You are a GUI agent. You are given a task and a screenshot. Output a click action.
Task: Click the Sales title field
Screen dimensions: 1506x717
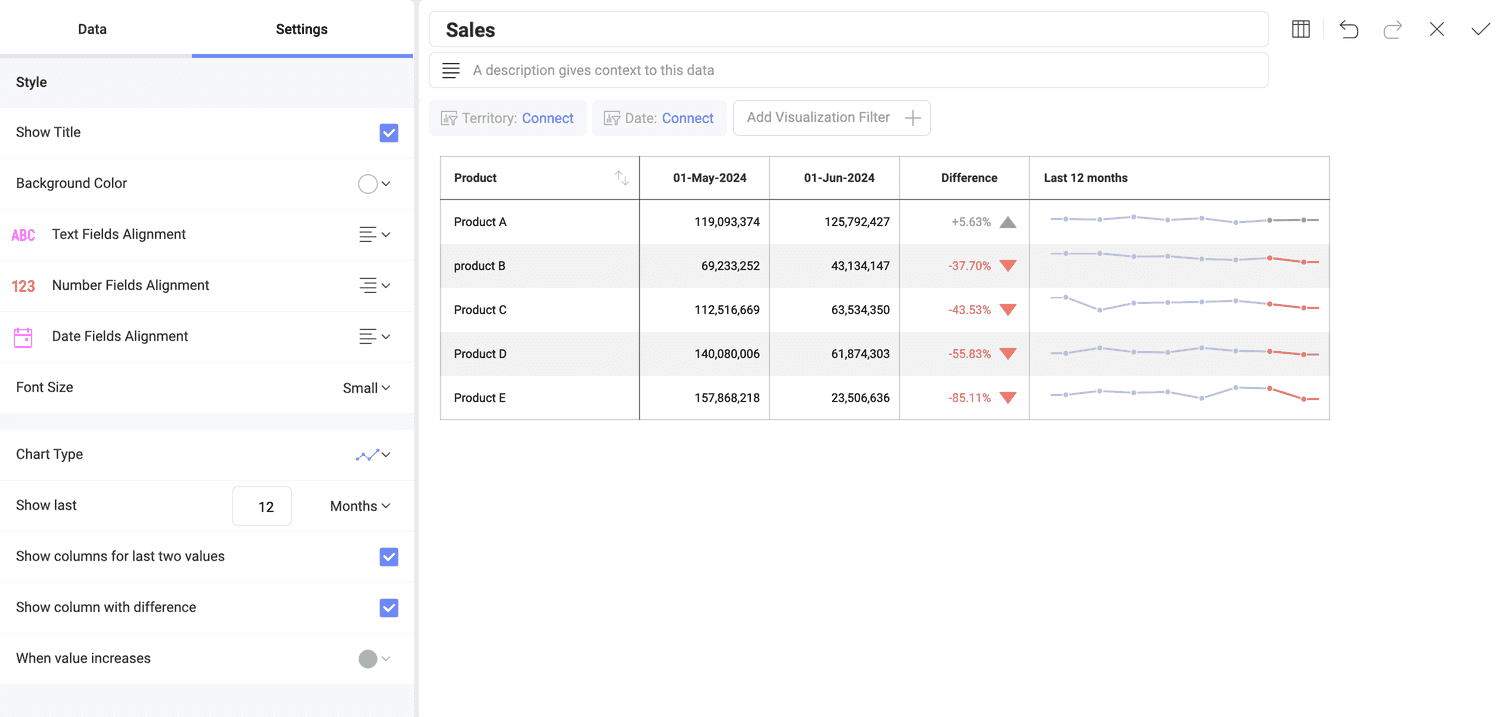pyautogui.click(x=849, y=30)
